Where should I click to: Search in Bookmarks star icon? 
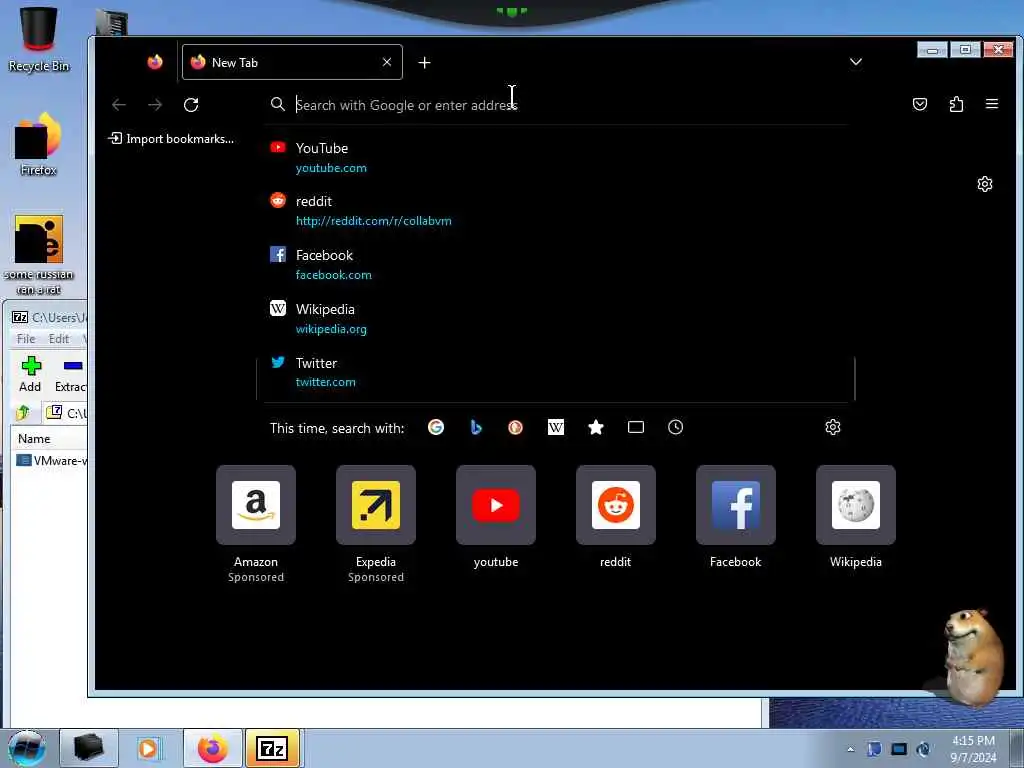click(x=596, y=427)
